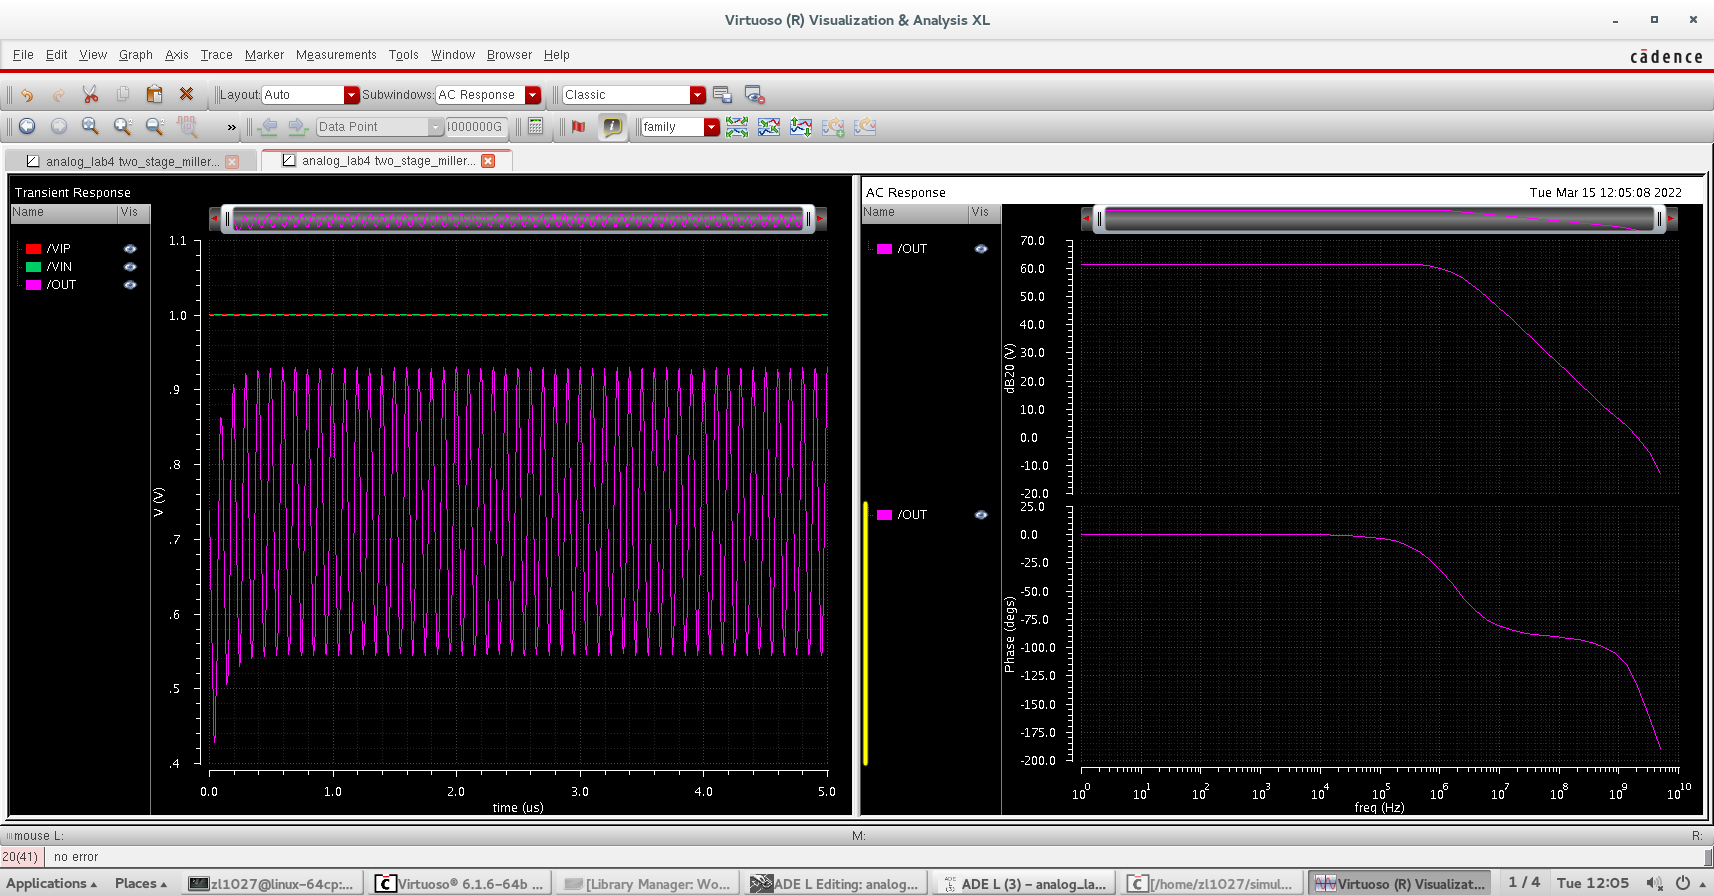Click the swap sweep variable icon
Screen dimensions: 1714x896
801,126
